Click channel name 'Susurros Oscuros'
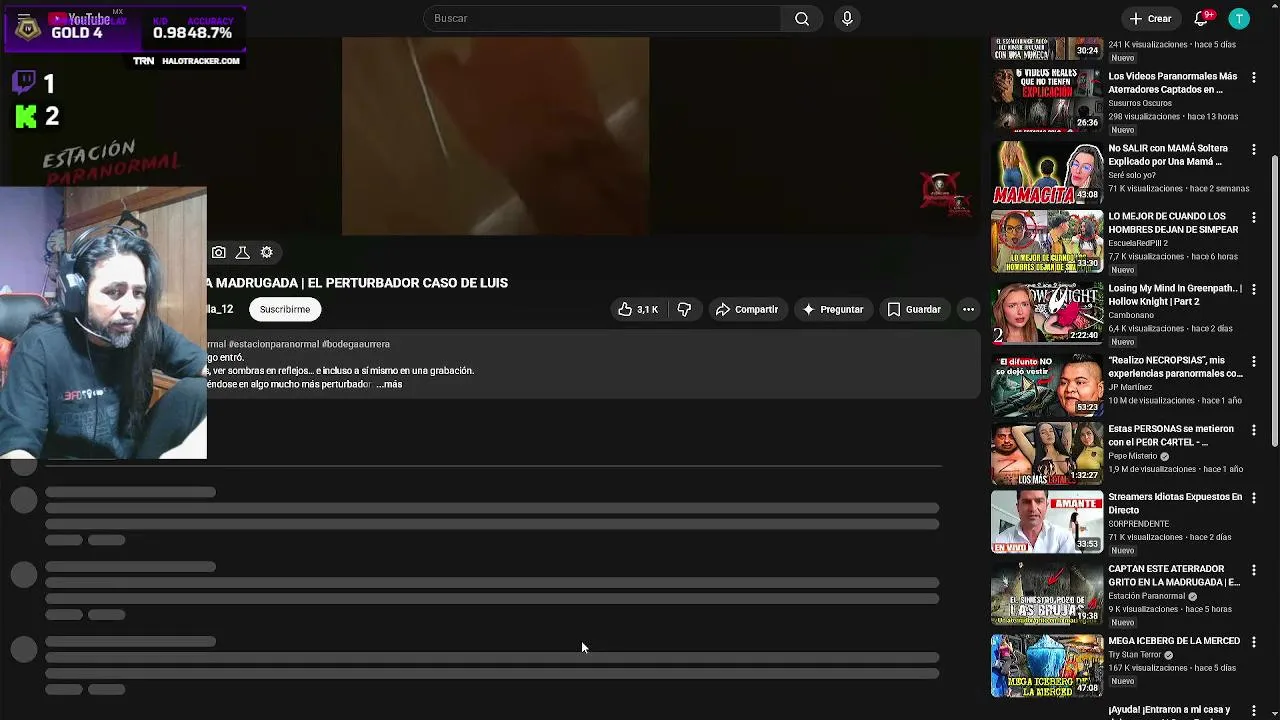1280x720 pixels. pyautogui.click(x=1140, y=103)
